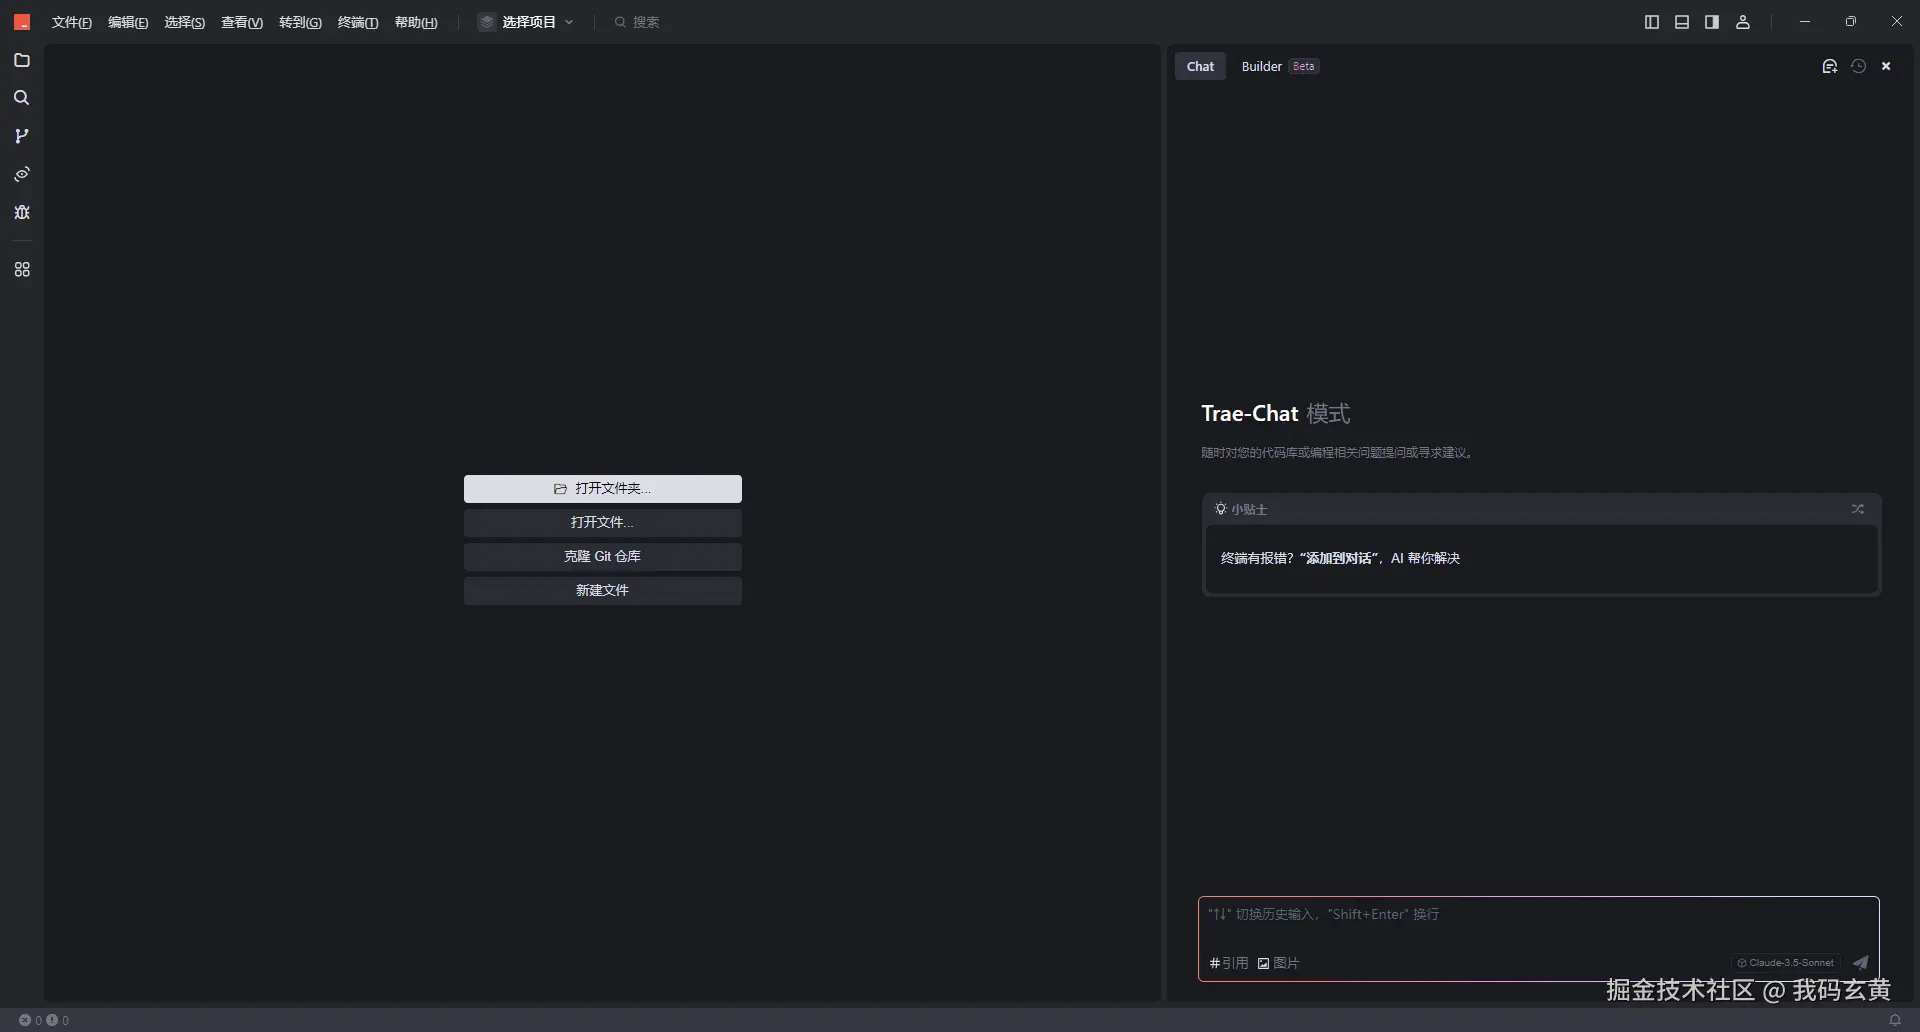Open the Claude-3.5-Sonnet model selector

coord(1786,963)
